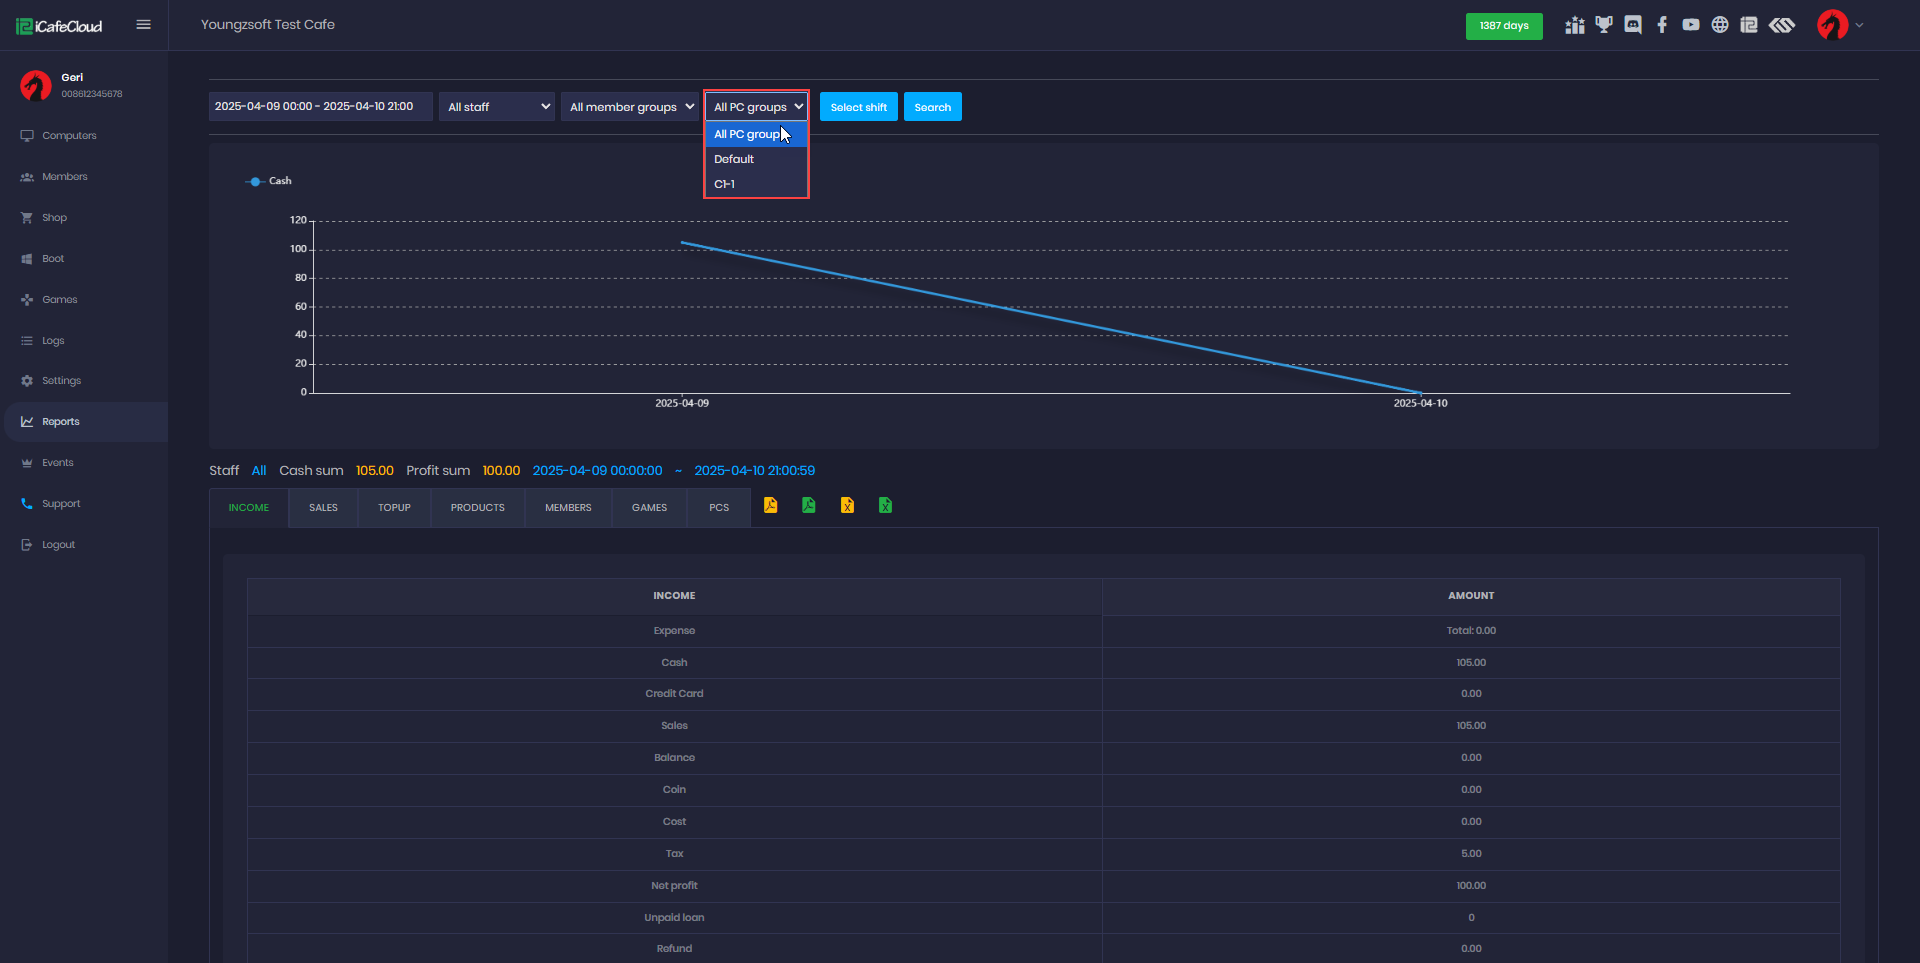This screenshot has width=1920, height=963.
Task: Click the trophy ranking icon in the header
Action: pyautogui.click(x=1604, y=24)
